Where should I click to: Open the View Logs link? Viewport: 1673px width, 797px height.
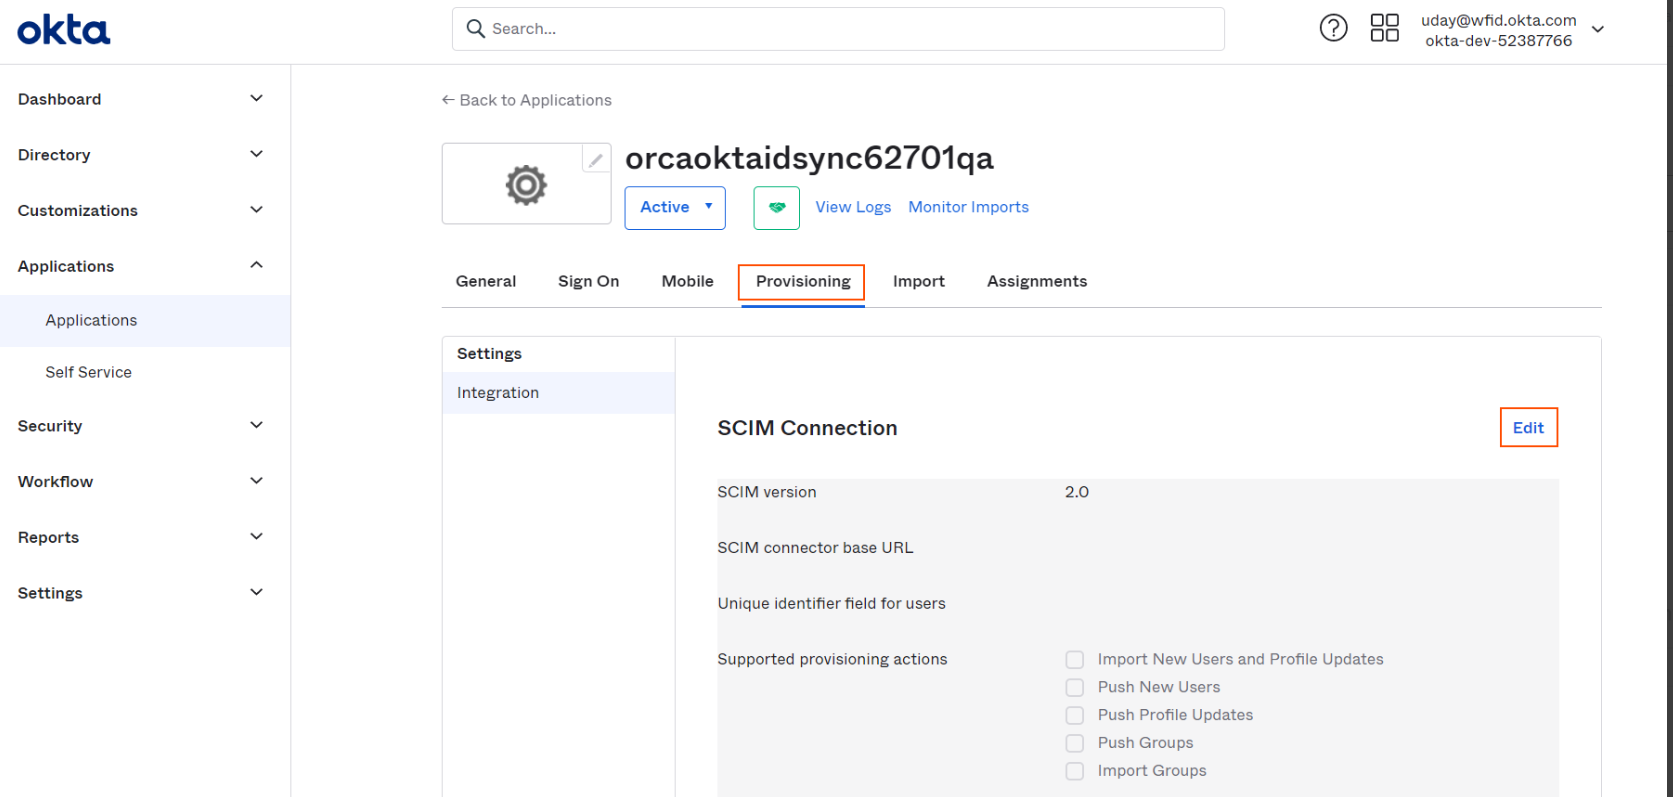[x=853, y=207]
